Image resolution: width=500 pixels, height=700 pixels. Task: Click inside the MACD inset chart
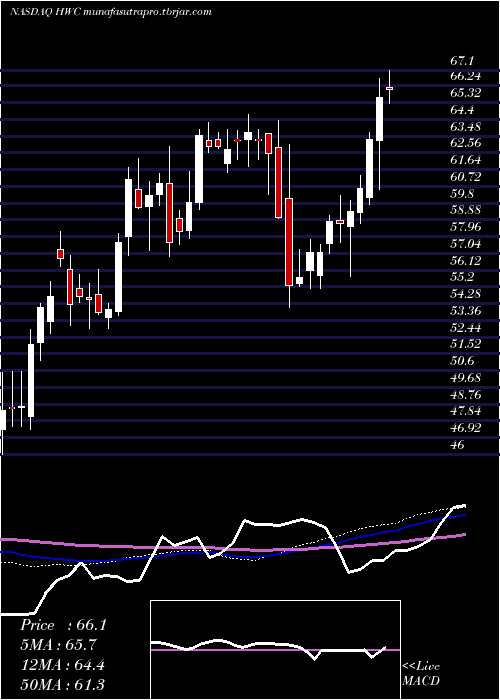coord(275,650)
